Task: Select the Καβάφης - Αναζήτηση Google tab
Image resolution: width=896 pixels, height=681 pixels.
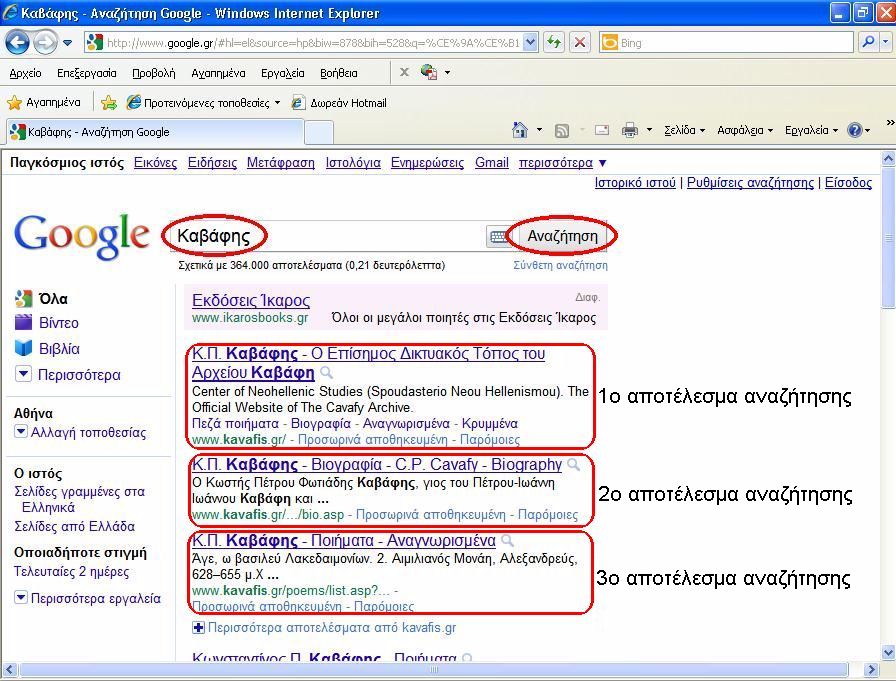Action: tap(154, 132)
